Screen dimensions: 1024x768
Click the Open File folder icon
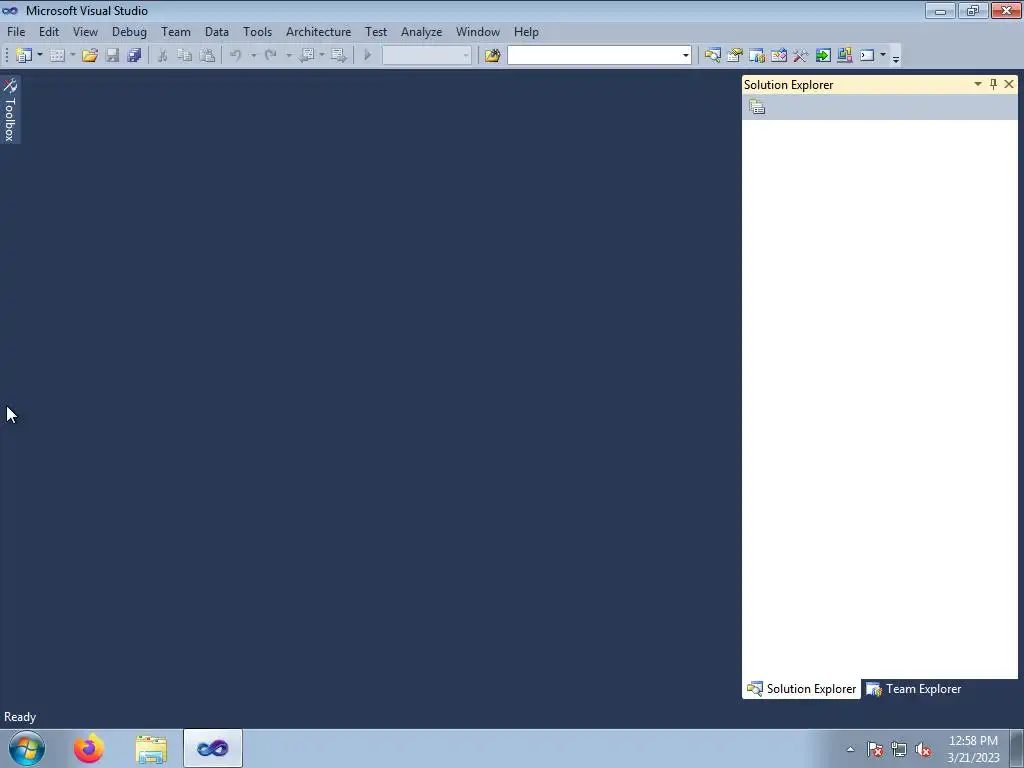(90, 56)
